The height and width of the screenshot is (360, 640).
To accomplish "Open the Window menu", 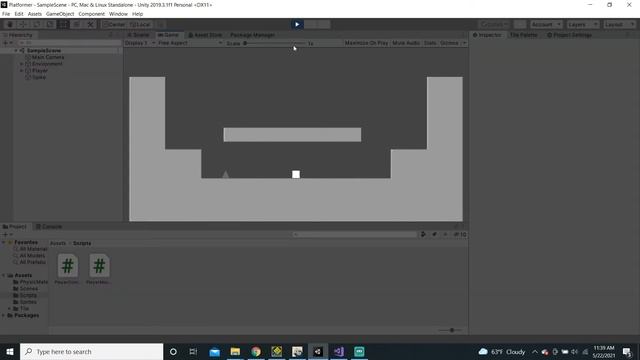I will 118,14.
